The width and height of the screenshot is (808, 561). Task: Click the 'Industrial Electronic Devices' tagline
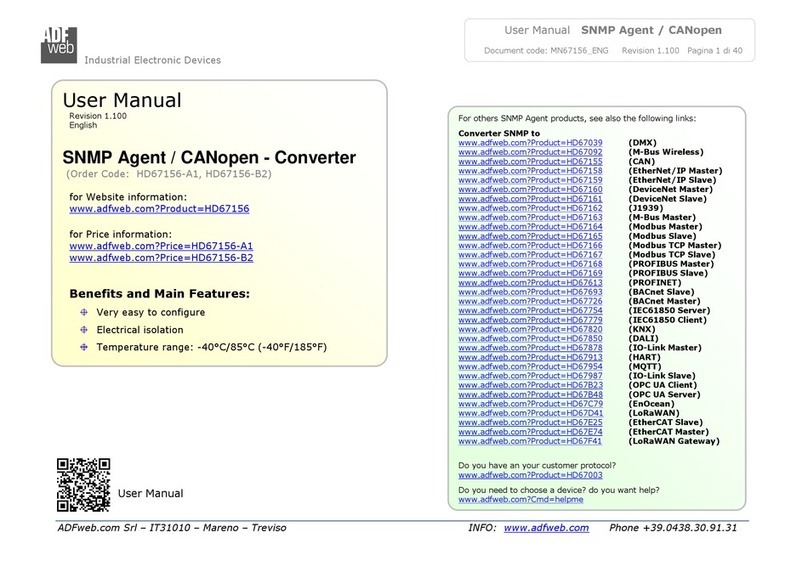point(153,60)
